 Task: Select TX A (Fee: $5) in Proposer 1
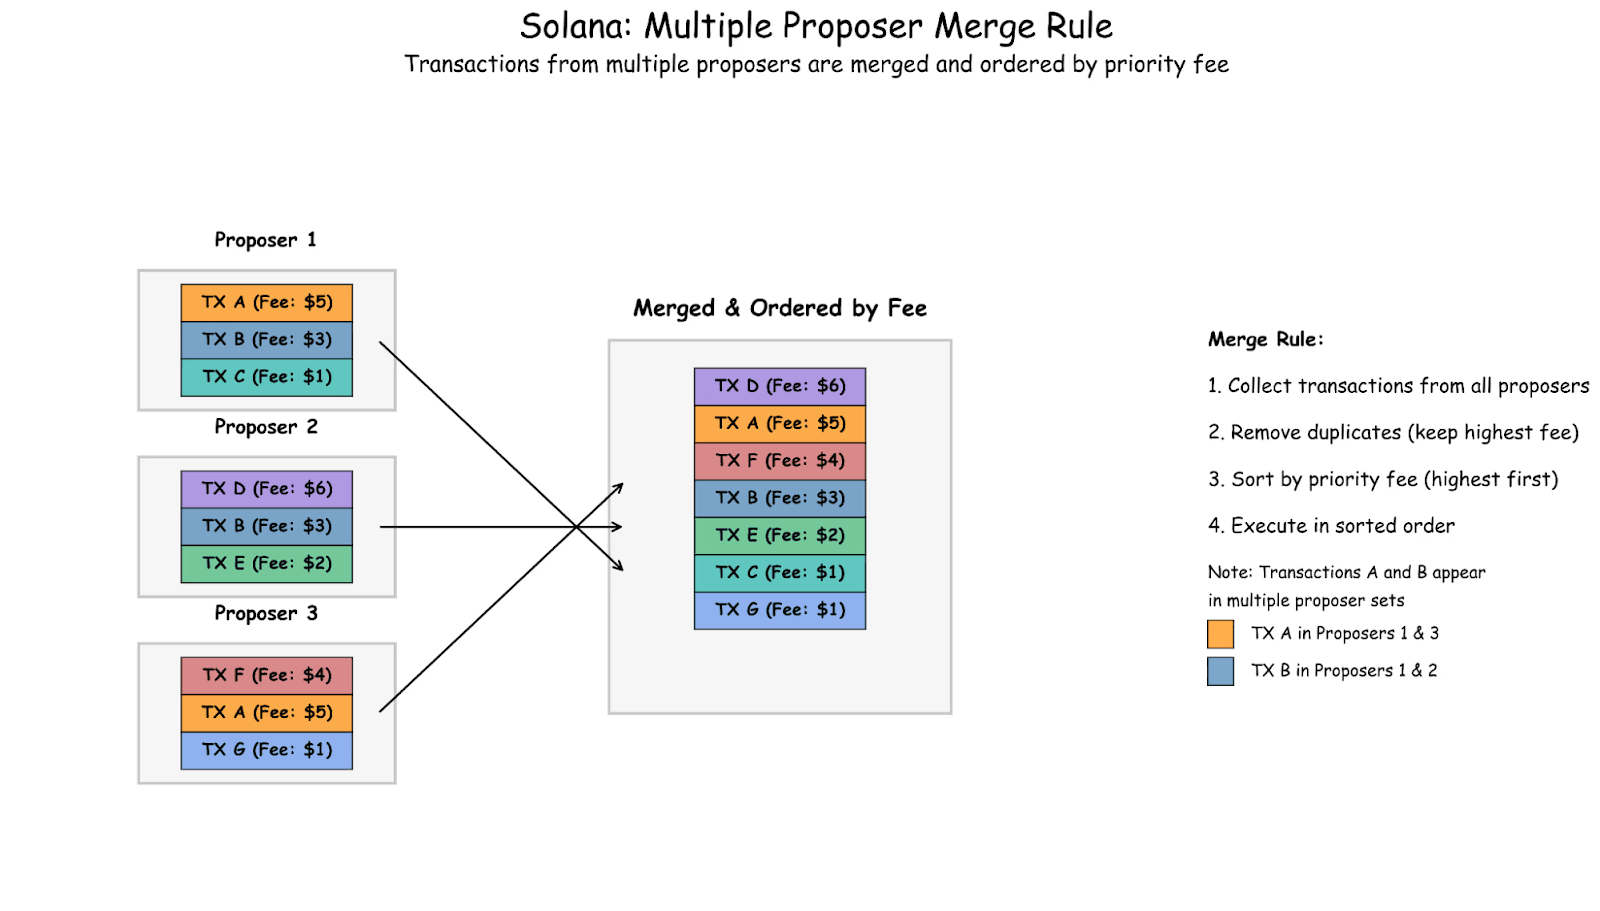(x=267, y=303)
